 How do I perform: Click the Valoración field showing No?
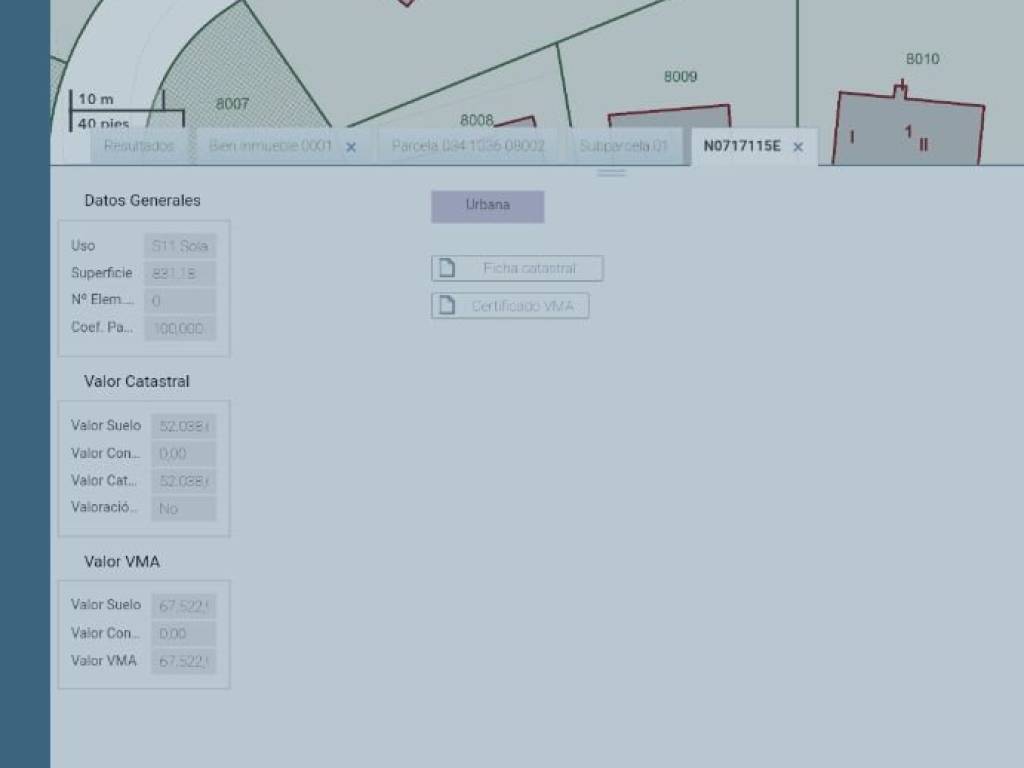point(183,508)
